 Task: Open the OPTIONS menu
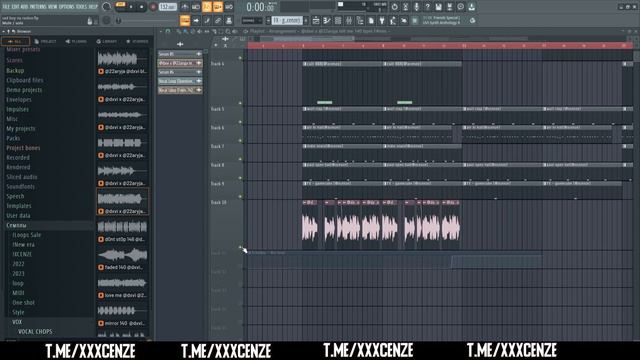(67, 7)
